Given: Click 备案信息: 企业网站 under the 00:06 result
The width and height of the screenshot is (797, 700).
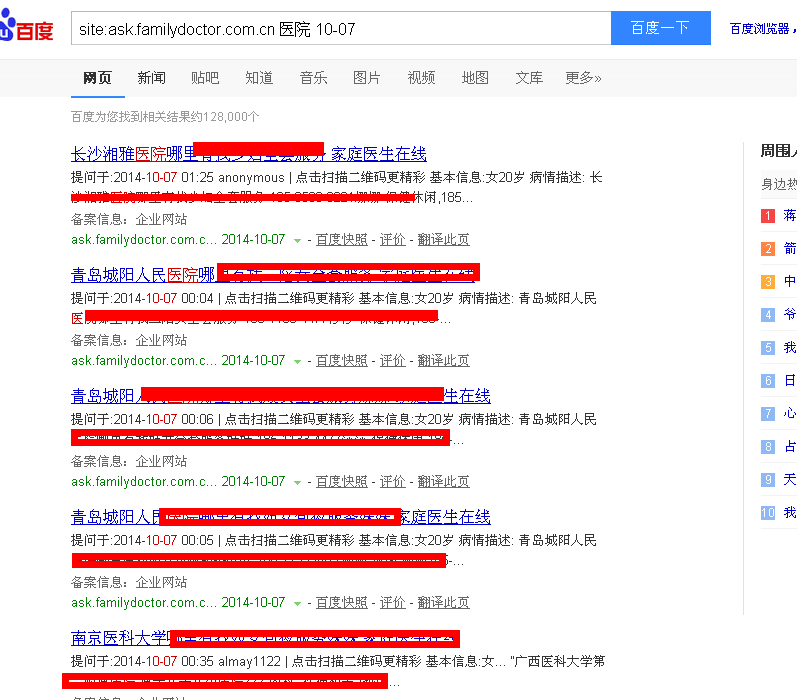Looking at the screenshot, I should point(129,461).
